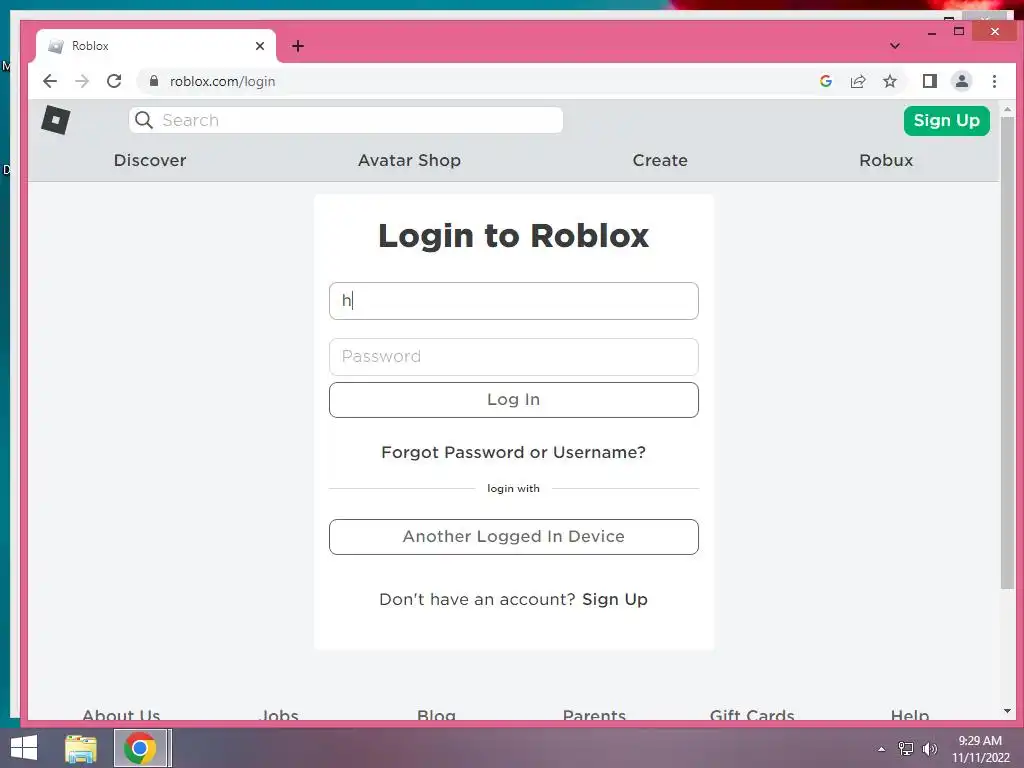Click the network tray icon

[906, 748]
